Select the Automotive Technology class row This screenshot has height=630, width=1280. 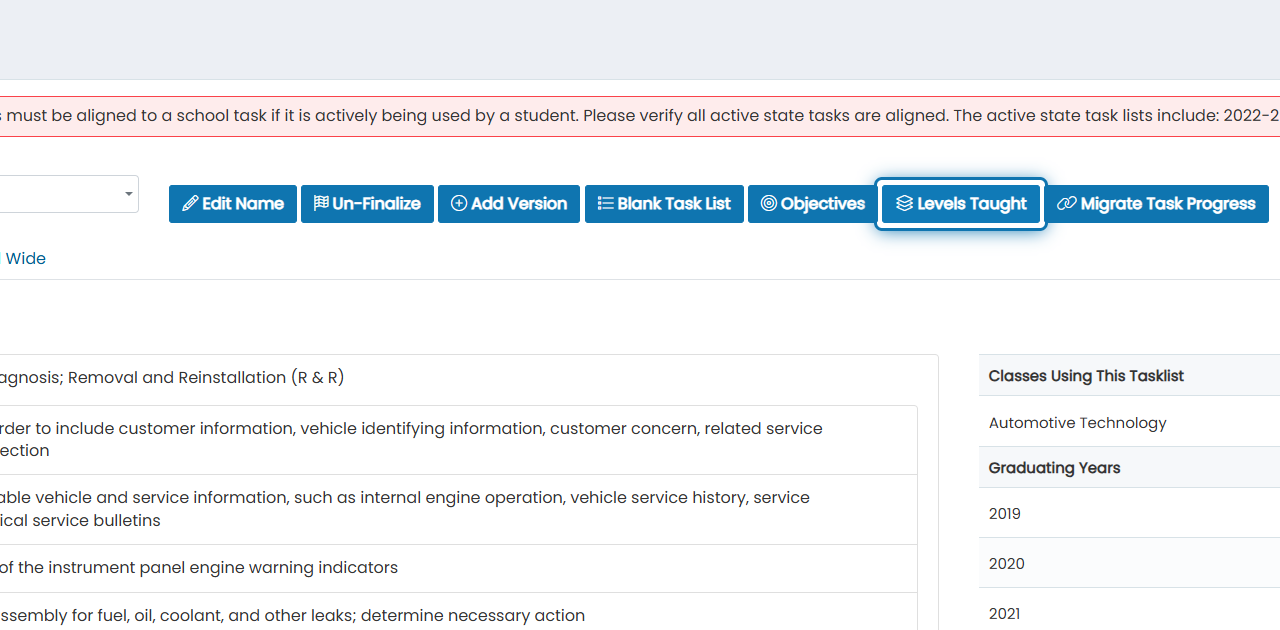(x=1129, y=423)
